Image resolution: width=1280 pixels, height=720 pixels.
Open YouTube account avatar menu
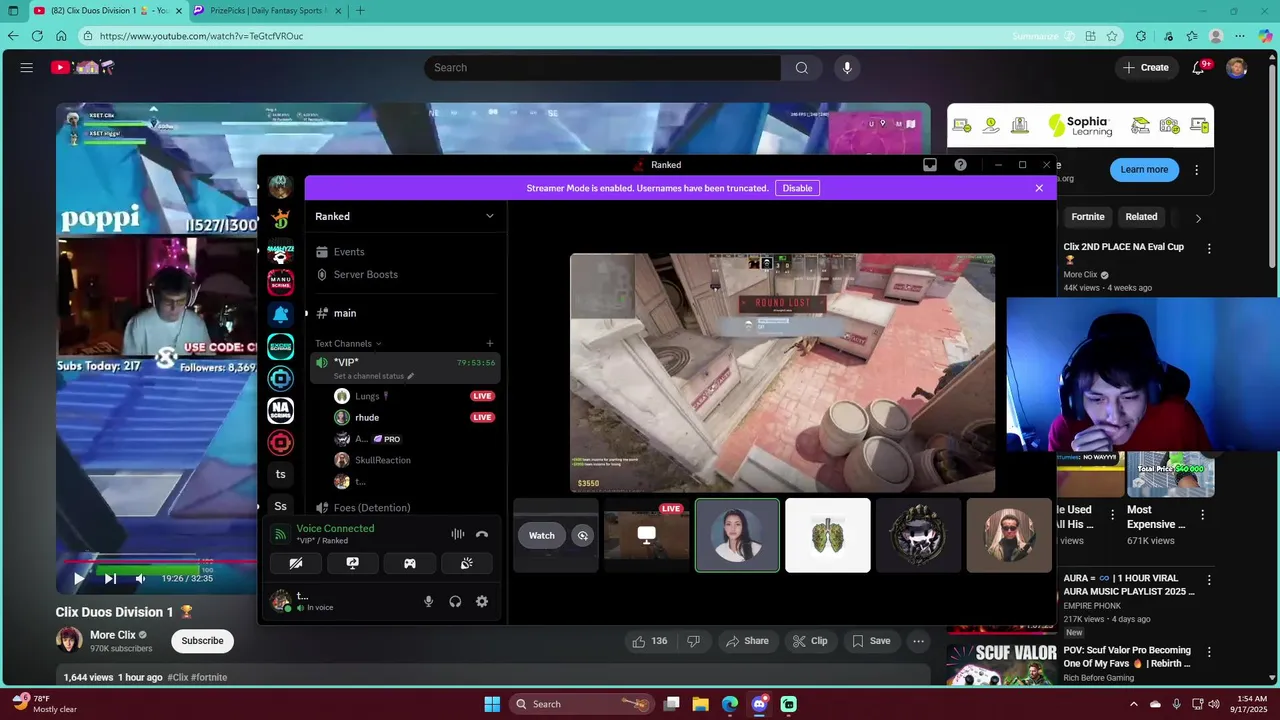(1237, 67)
